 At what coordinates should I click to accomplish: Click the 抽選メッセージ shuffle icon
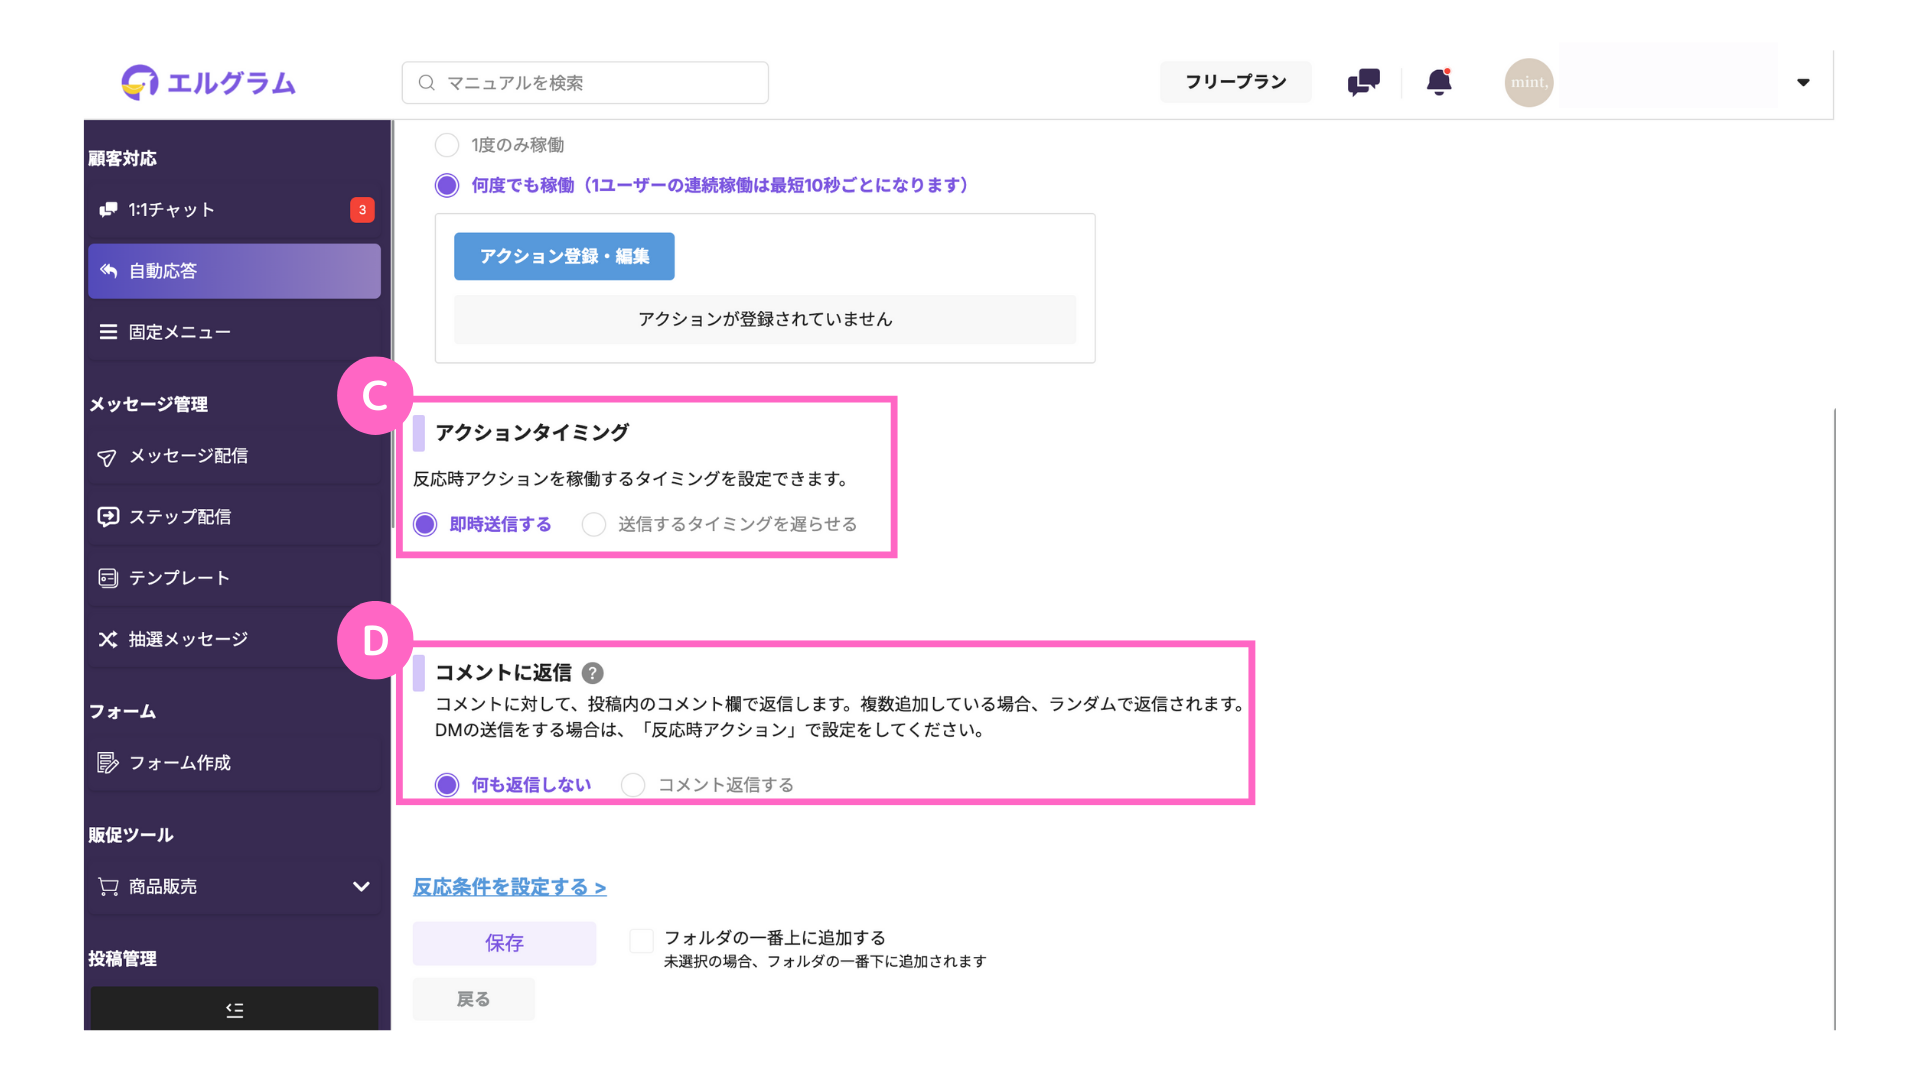[108, 639]
